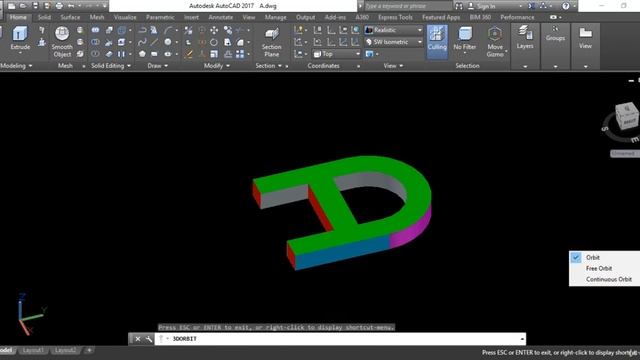640x360 pixels.
Task: Open the Top UCS dropdown
Action: (337, 54)
